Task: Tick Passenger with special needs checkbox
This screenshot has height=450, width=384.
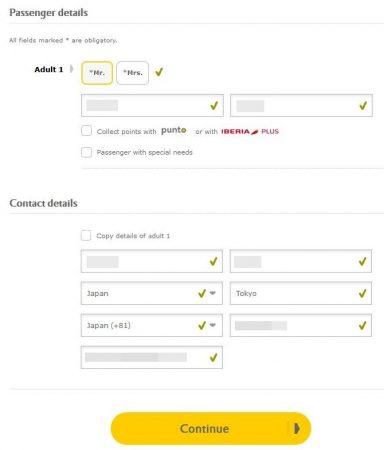Action: pos(86,152)
